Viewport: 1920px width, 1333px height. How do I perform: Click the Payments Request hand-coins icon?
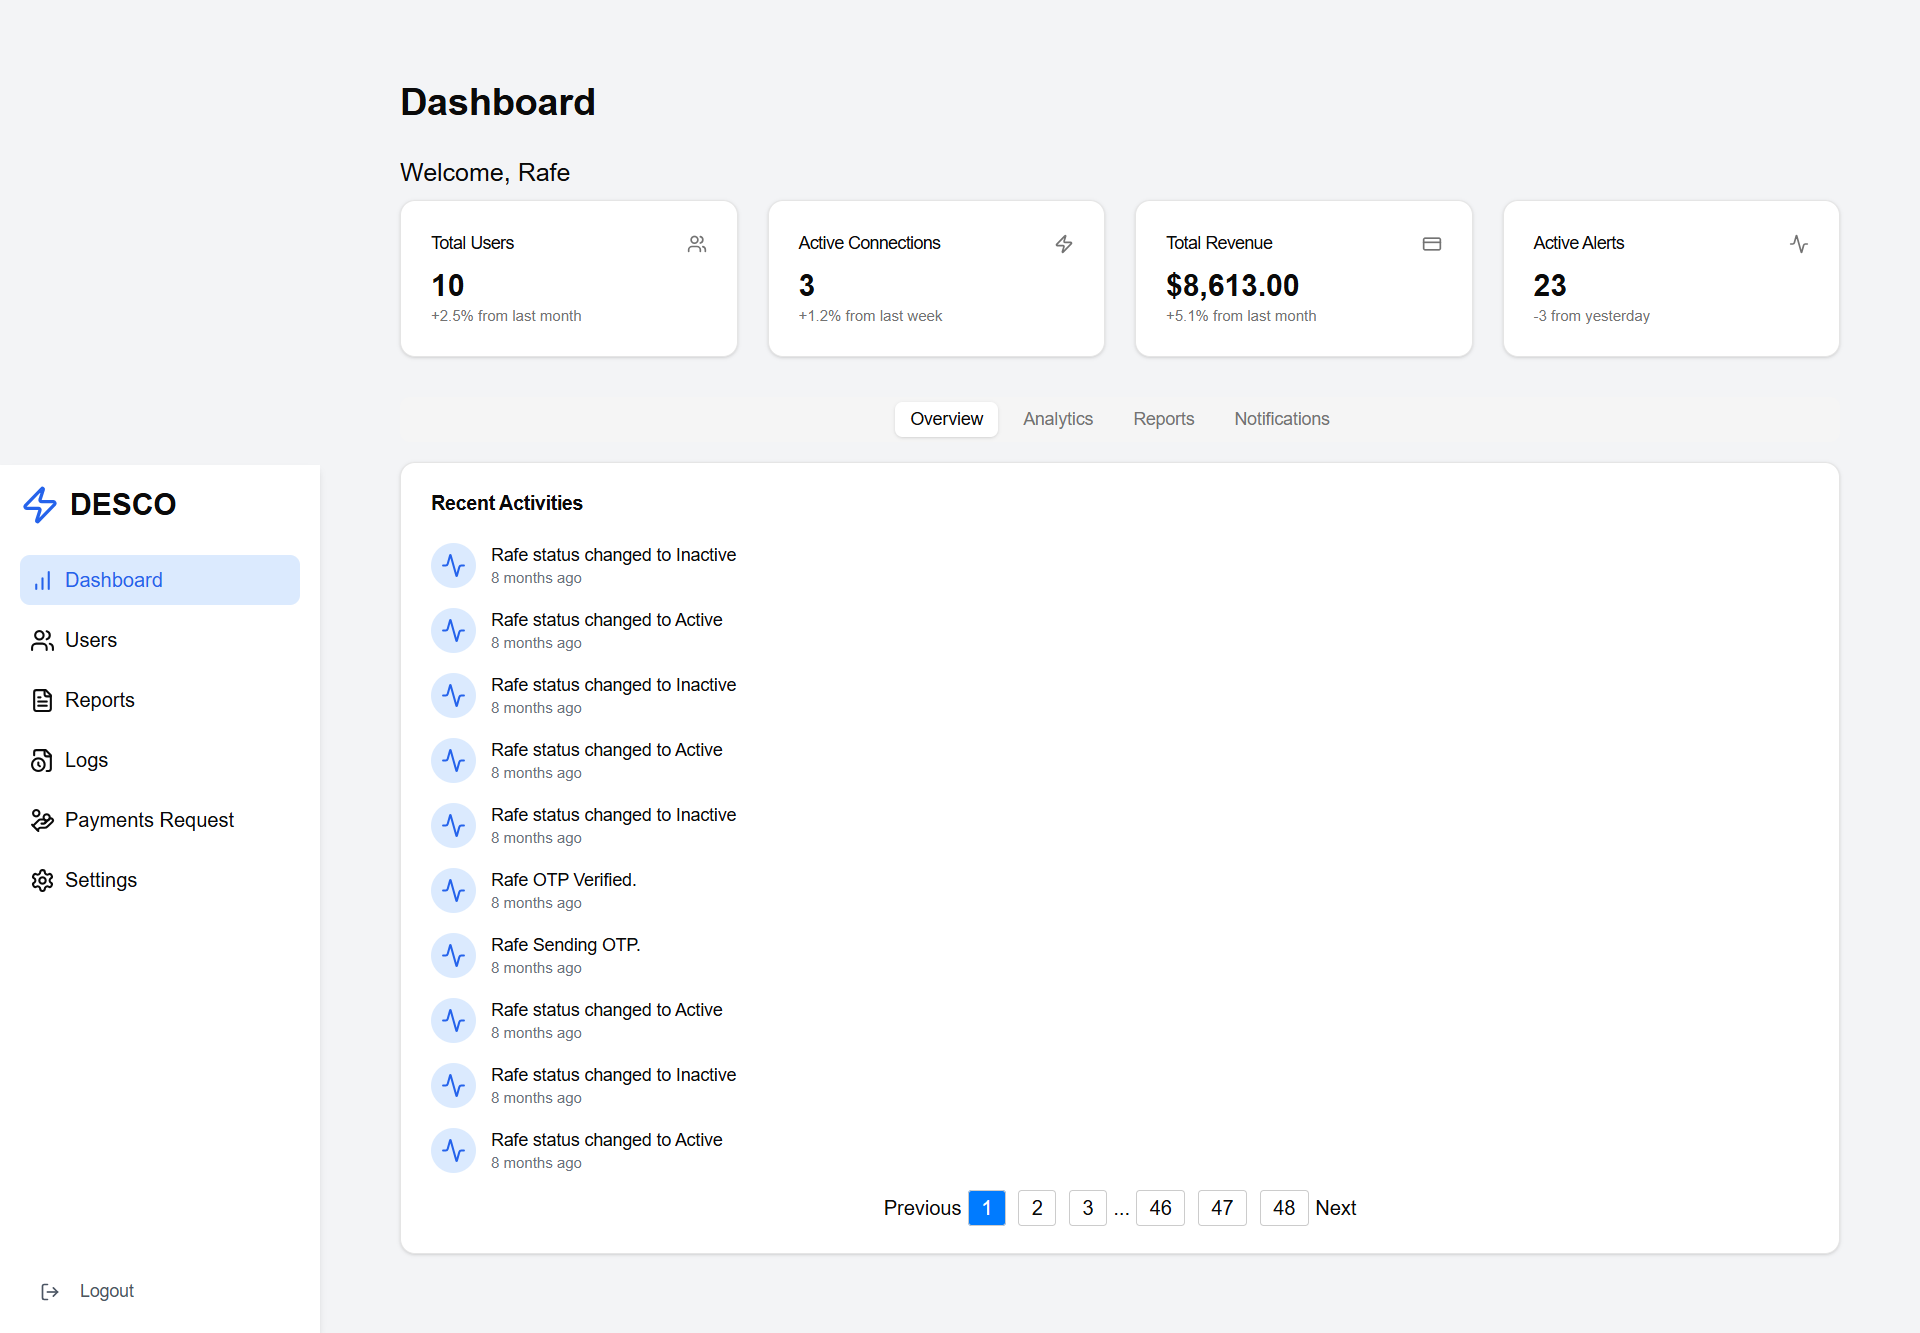(42, 821)
